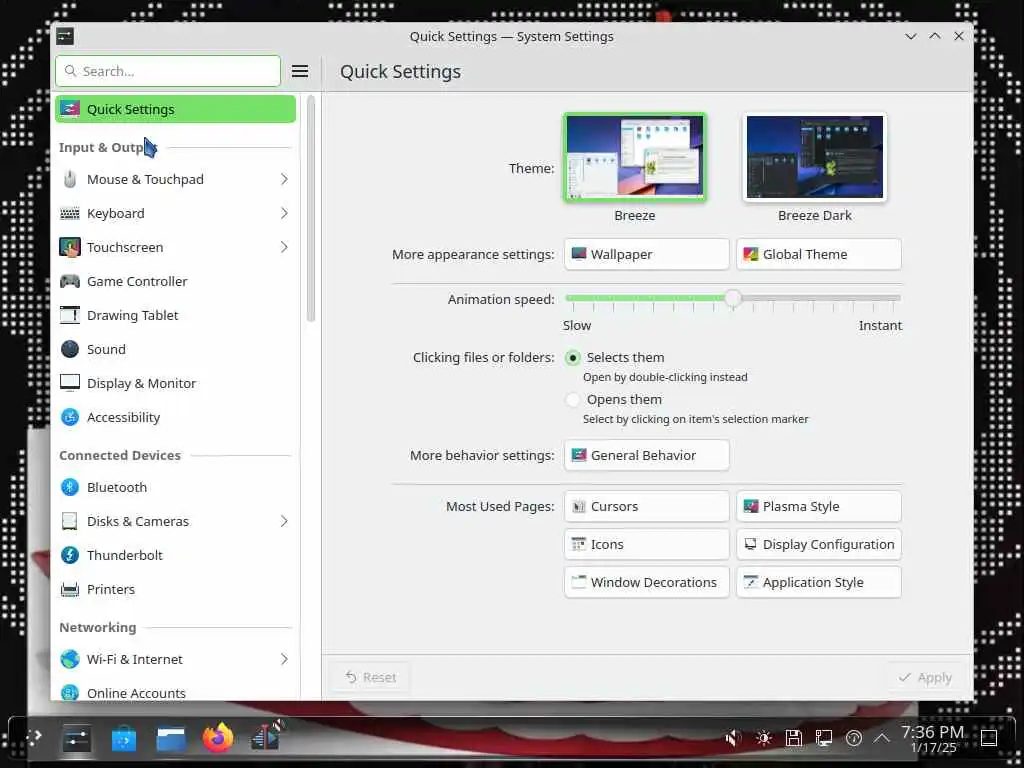Image resolution: width=1024 pixels, height=768 pixels.
Task: Click the General Behavior button
Action: [647, 455]
